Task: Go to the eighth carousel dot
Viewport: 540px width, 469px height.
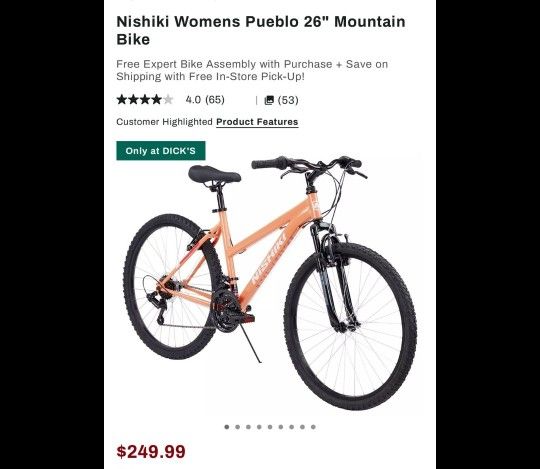Action: [x=302, y=427]
